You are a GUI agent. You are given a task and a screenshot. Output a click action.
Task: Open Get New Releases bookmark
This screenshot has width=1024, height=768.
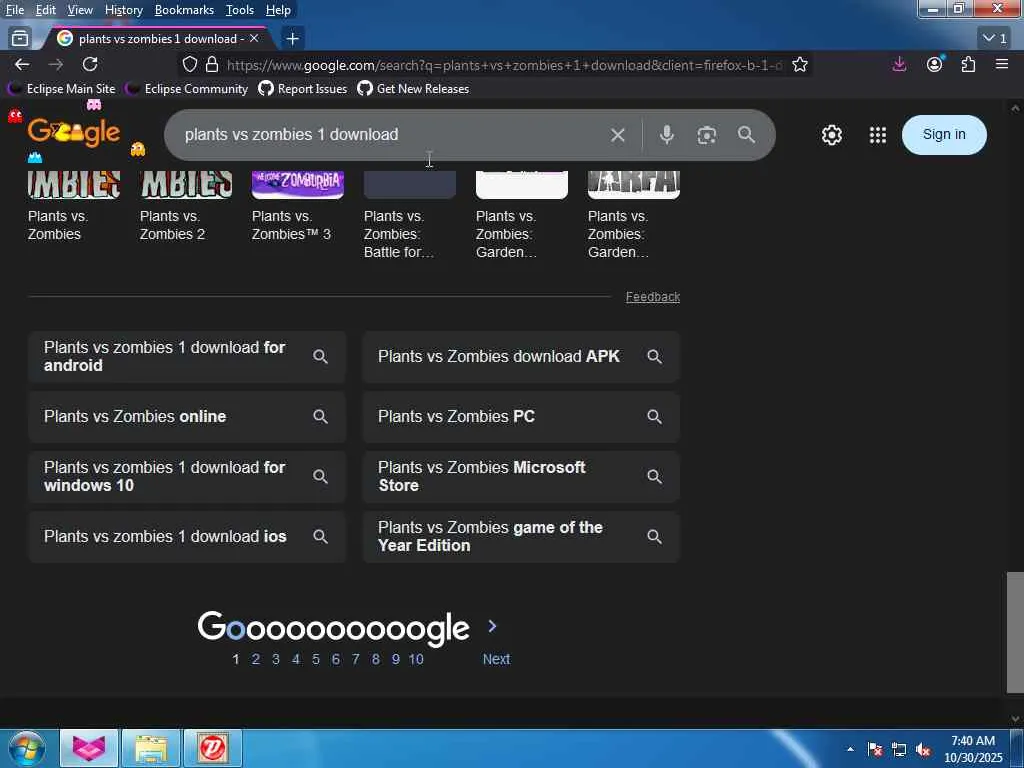(413, 89)
